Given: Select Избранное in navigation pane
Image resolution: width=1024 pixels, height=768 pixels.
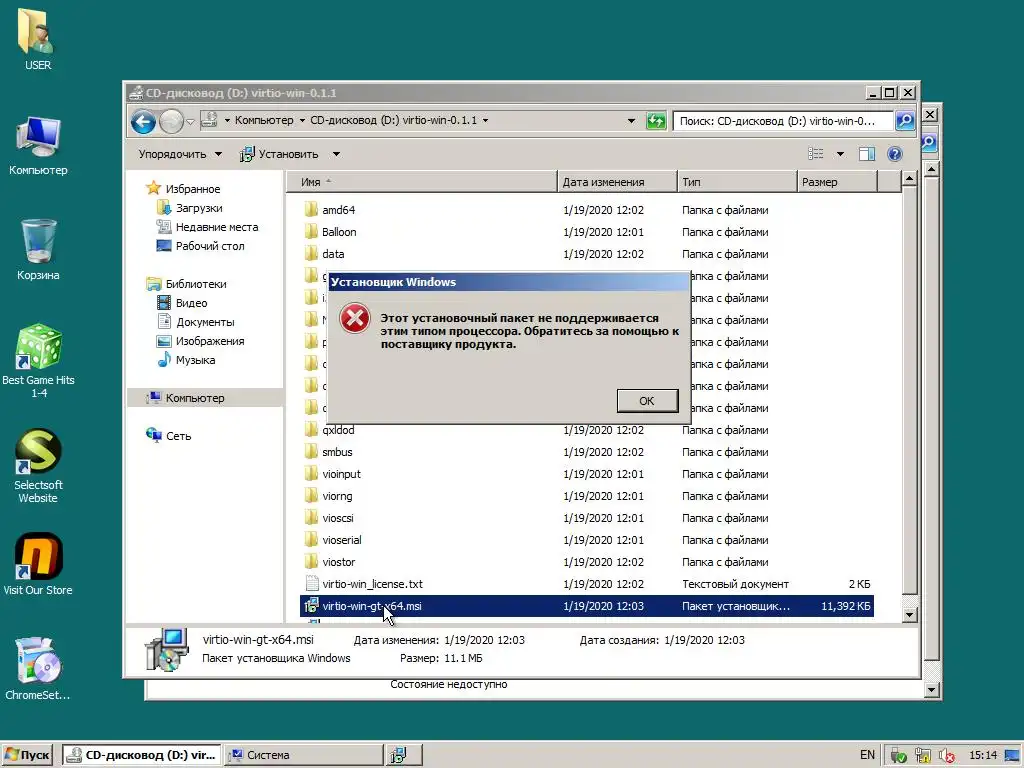Looking at the screenshot, I should [x=193, y=189].
